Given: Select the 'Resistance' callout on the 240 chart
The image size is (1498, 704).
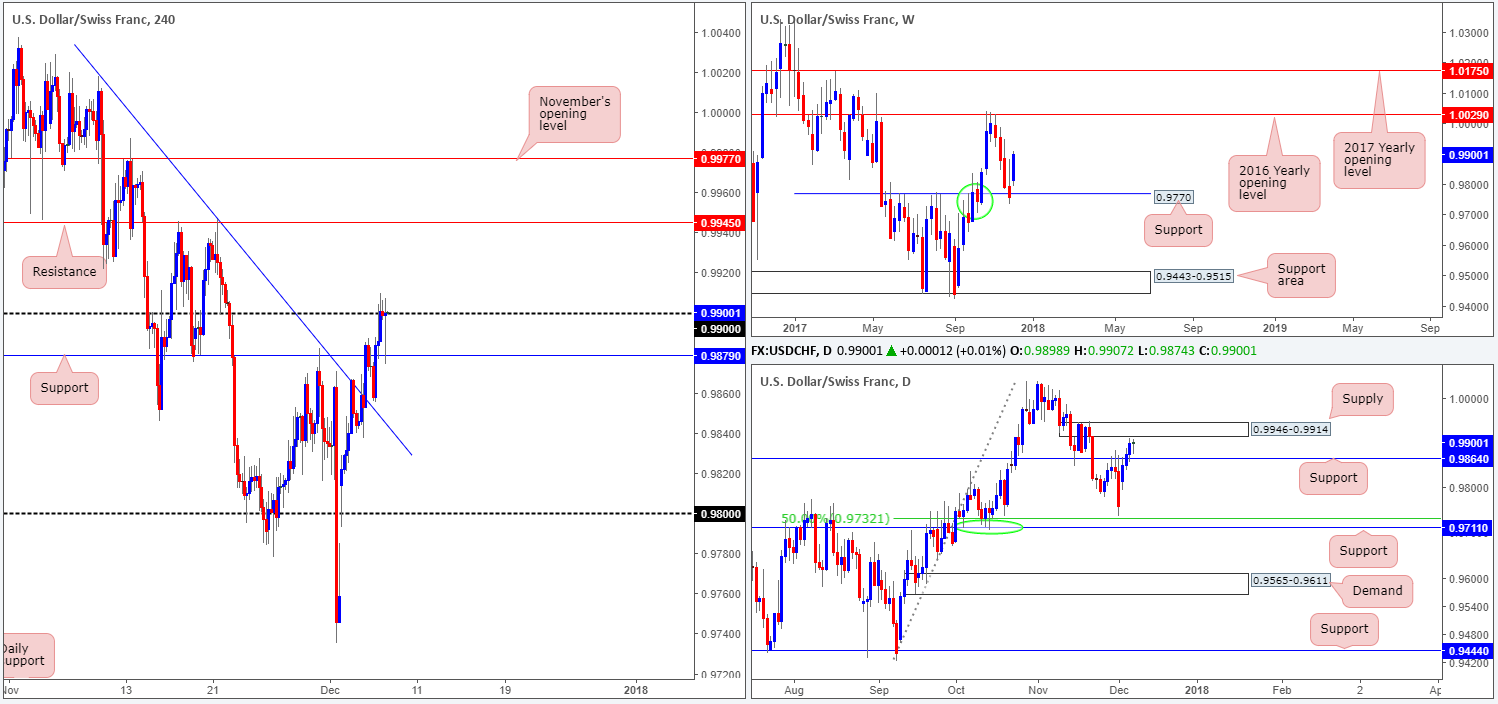Looking at the screenshot, I should click(65, 271).
